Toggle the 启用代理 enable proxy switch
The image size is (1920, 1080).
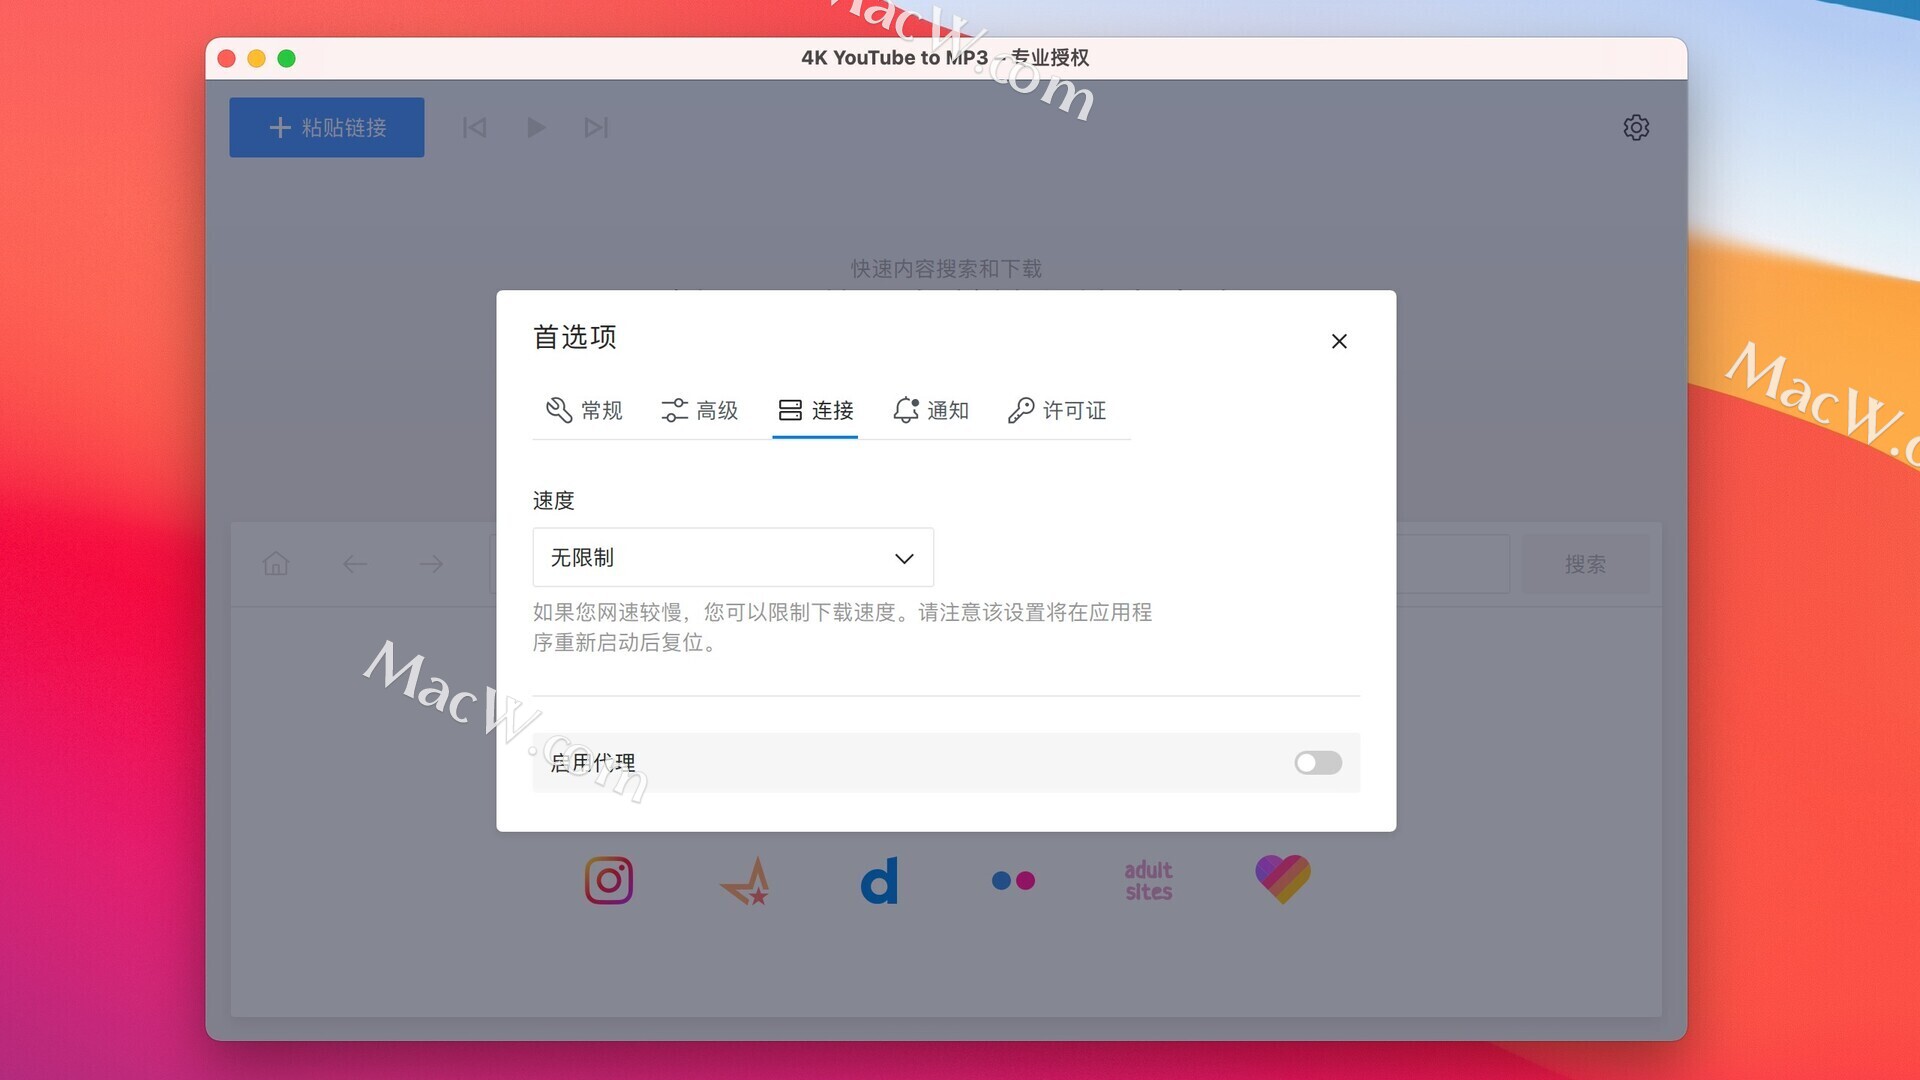click(1318, 763)
